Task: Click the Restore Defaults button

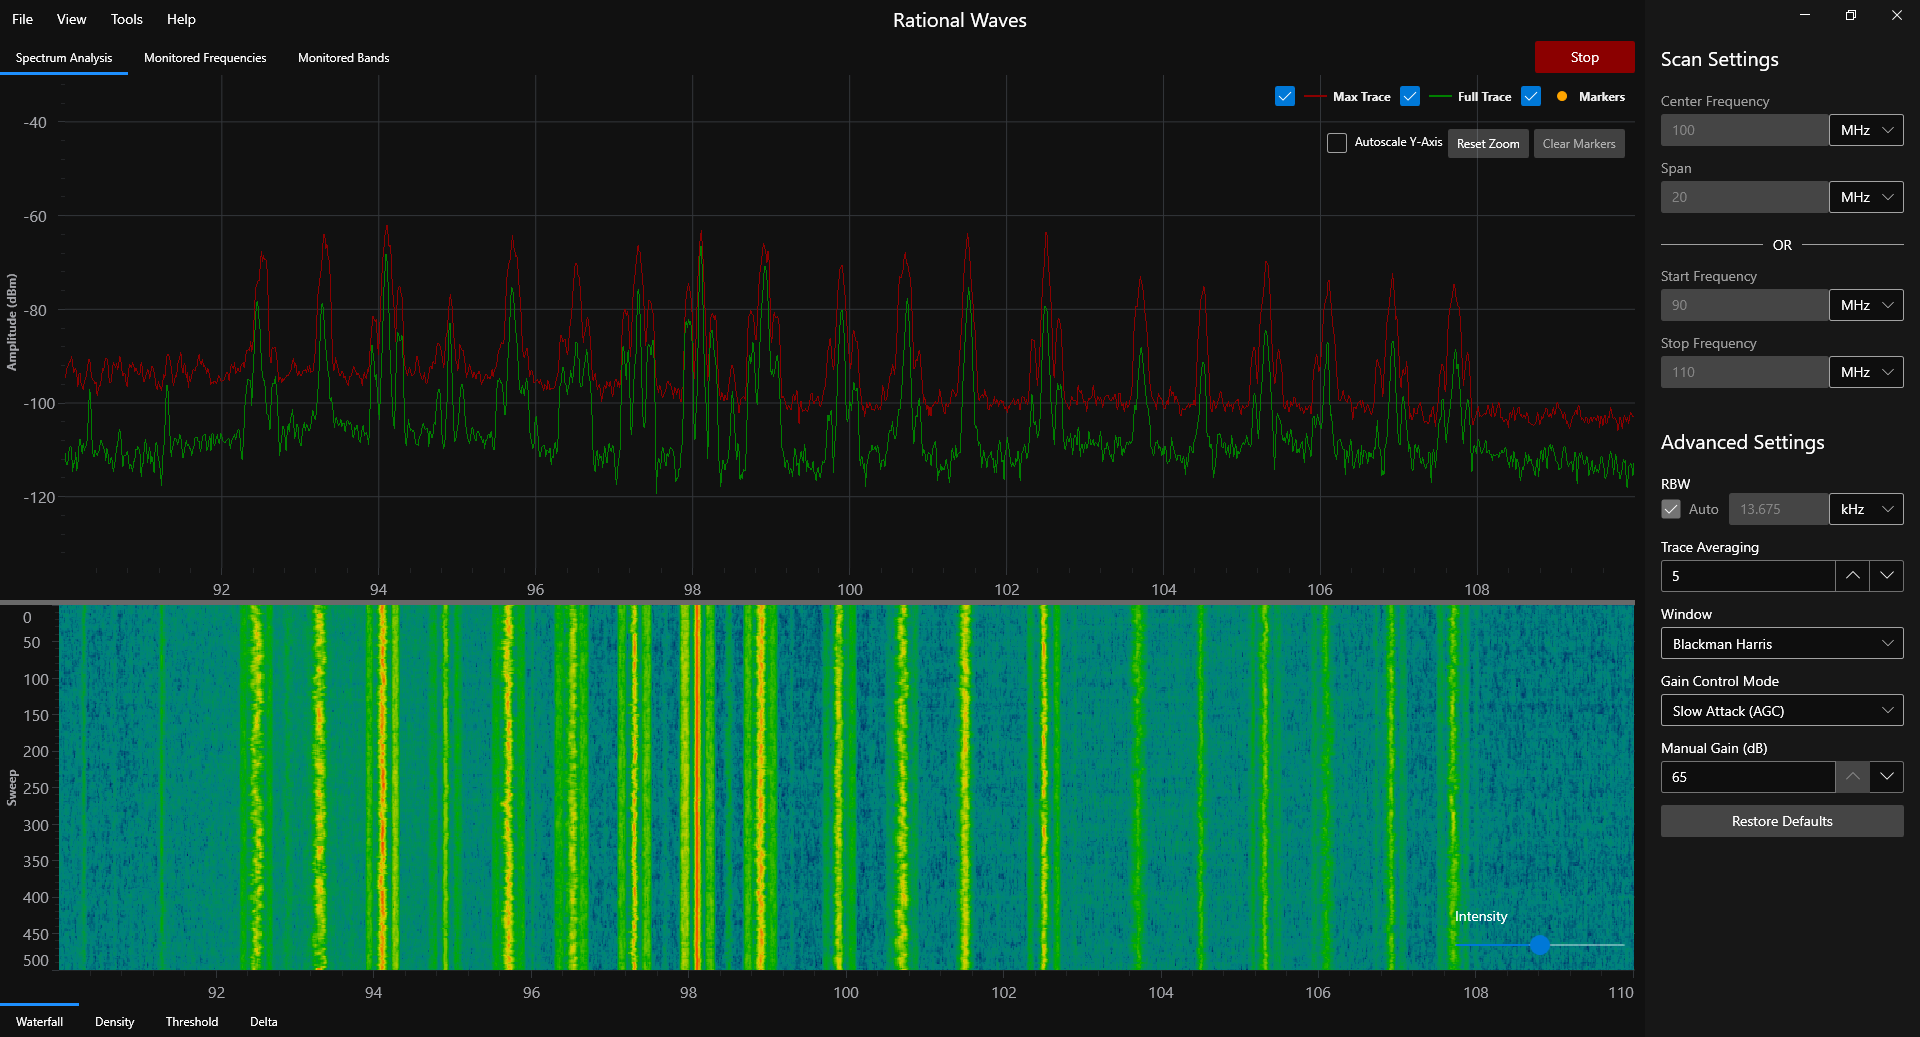Action: [x=1781, y=821]
